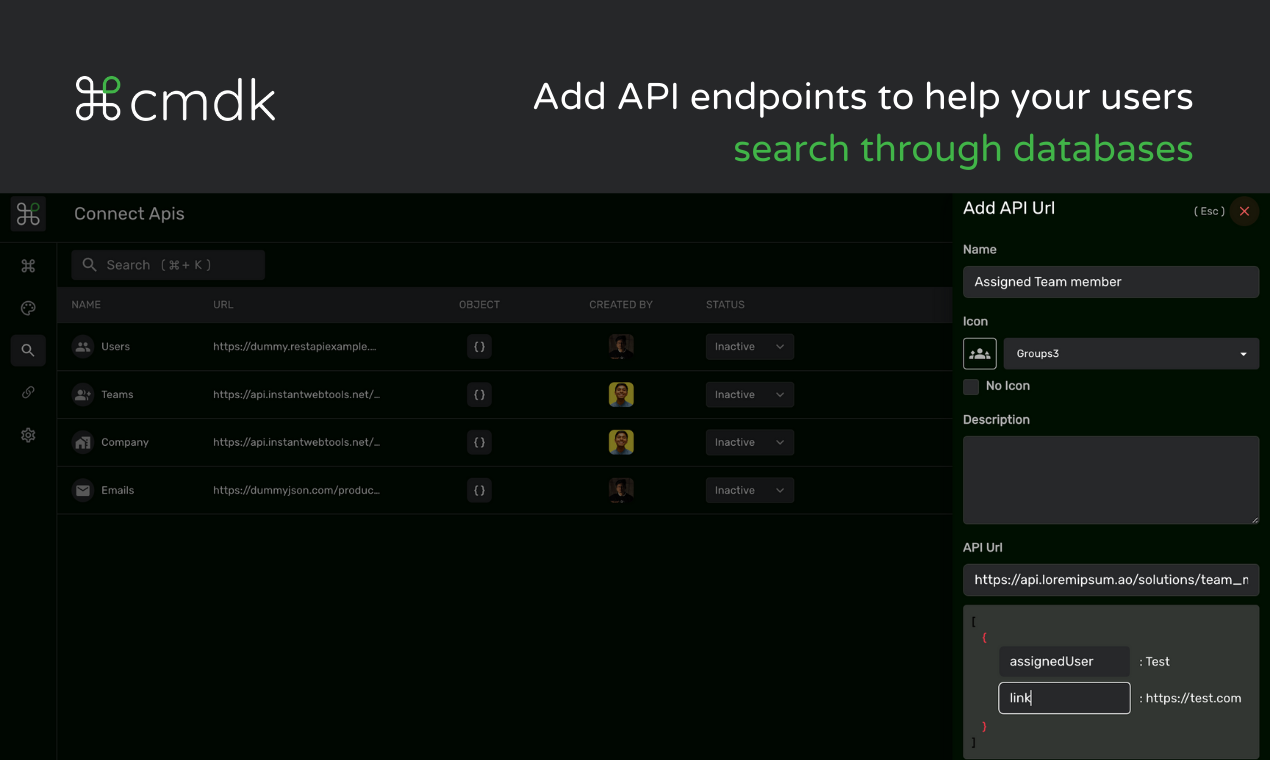Screen dimensions: 1270x760
Task: Open the Emails row status dropdown
Action: (750, 490)
